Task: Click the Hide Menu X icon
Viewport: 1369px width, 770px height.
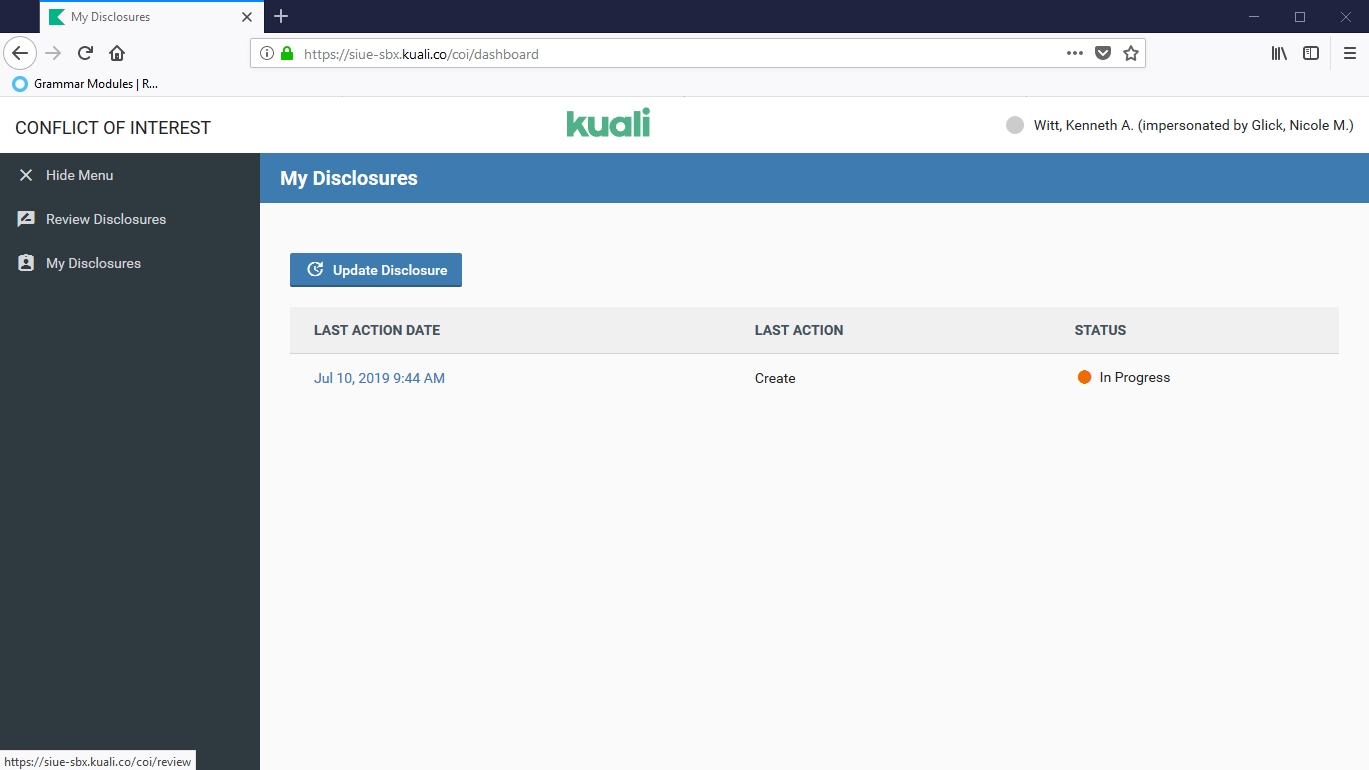Action: pos(26,175)
